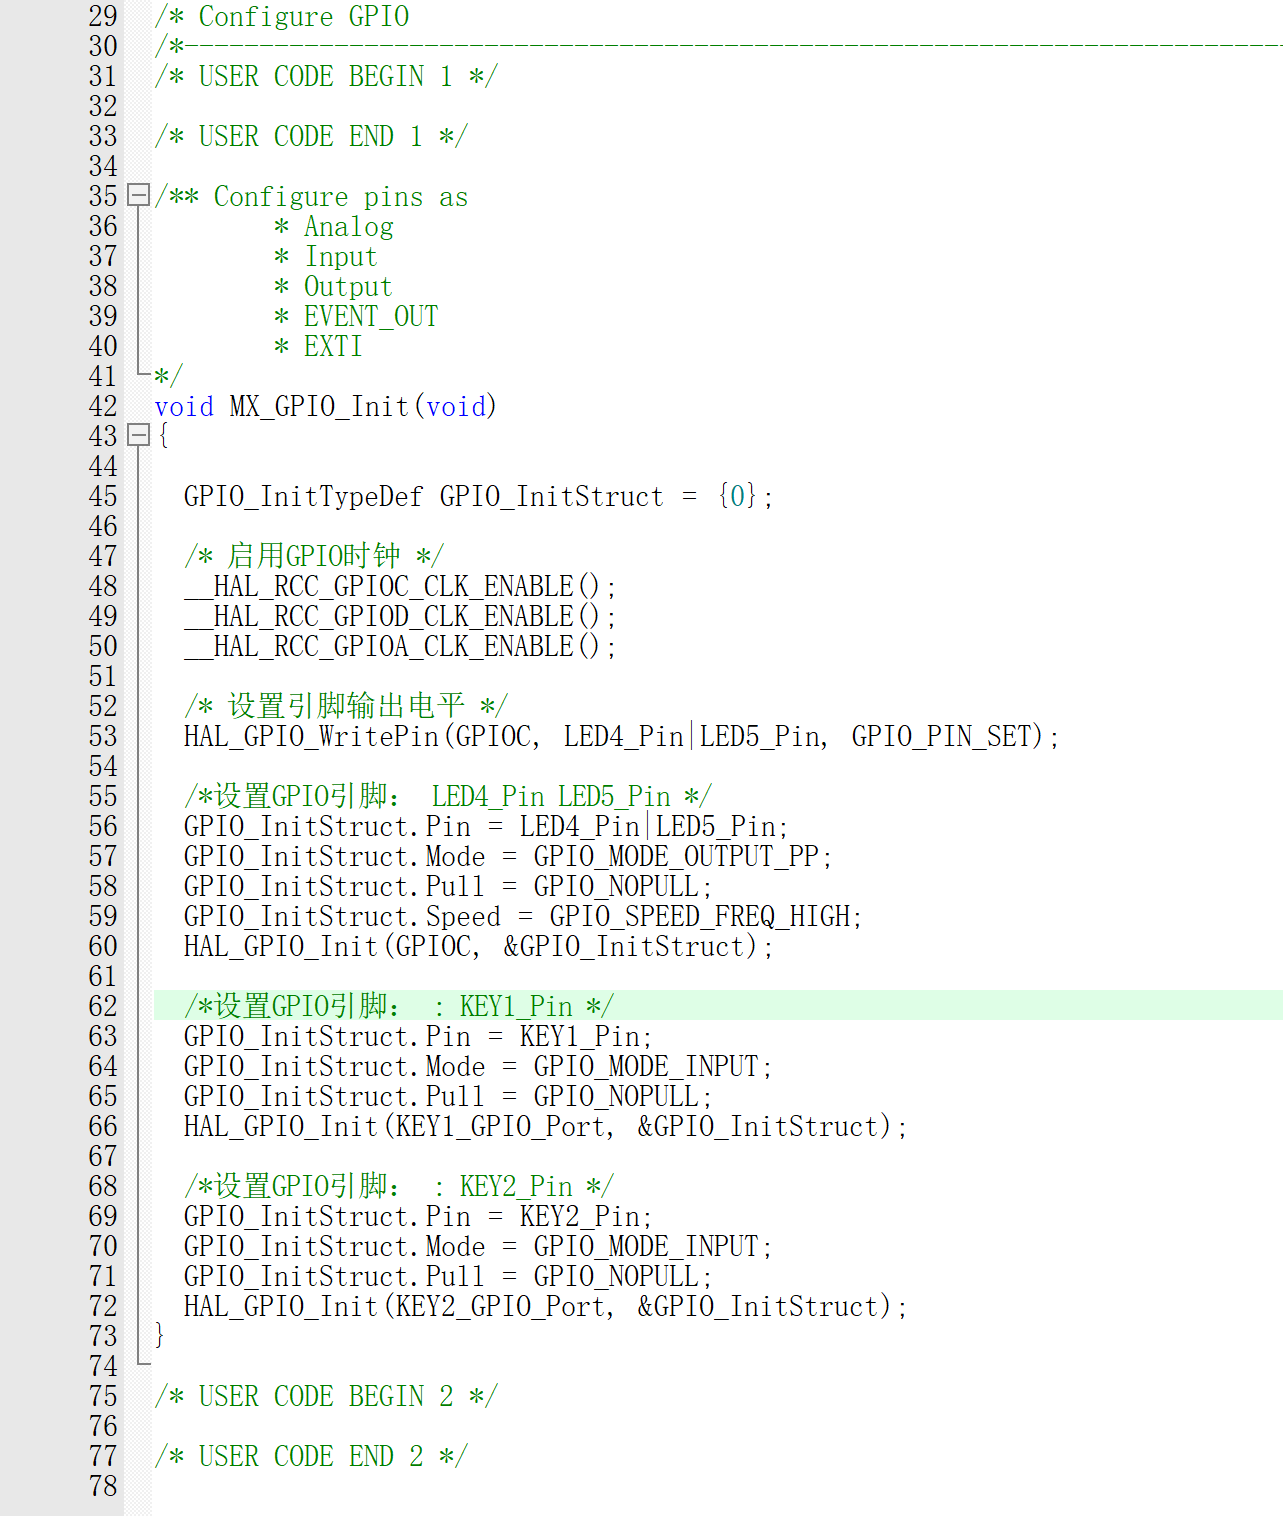Click '* EXTI' comment line

[x=318, y=346]
